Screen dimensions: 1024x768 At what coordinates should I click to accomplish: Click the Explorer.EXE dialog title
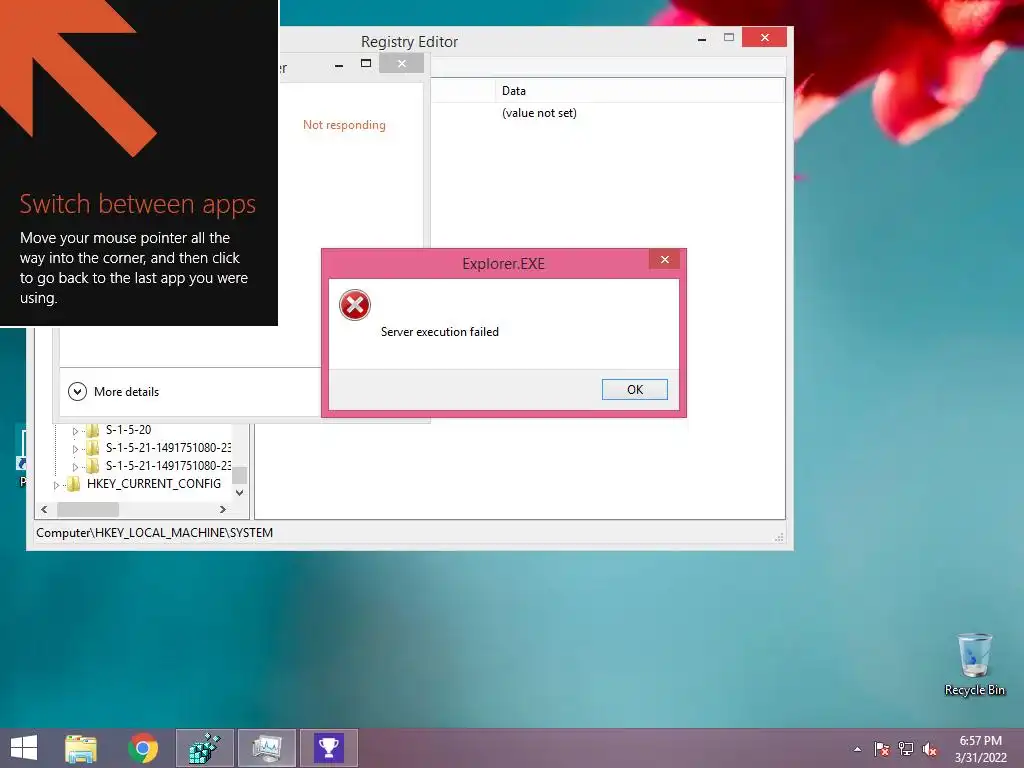[504, 264]
